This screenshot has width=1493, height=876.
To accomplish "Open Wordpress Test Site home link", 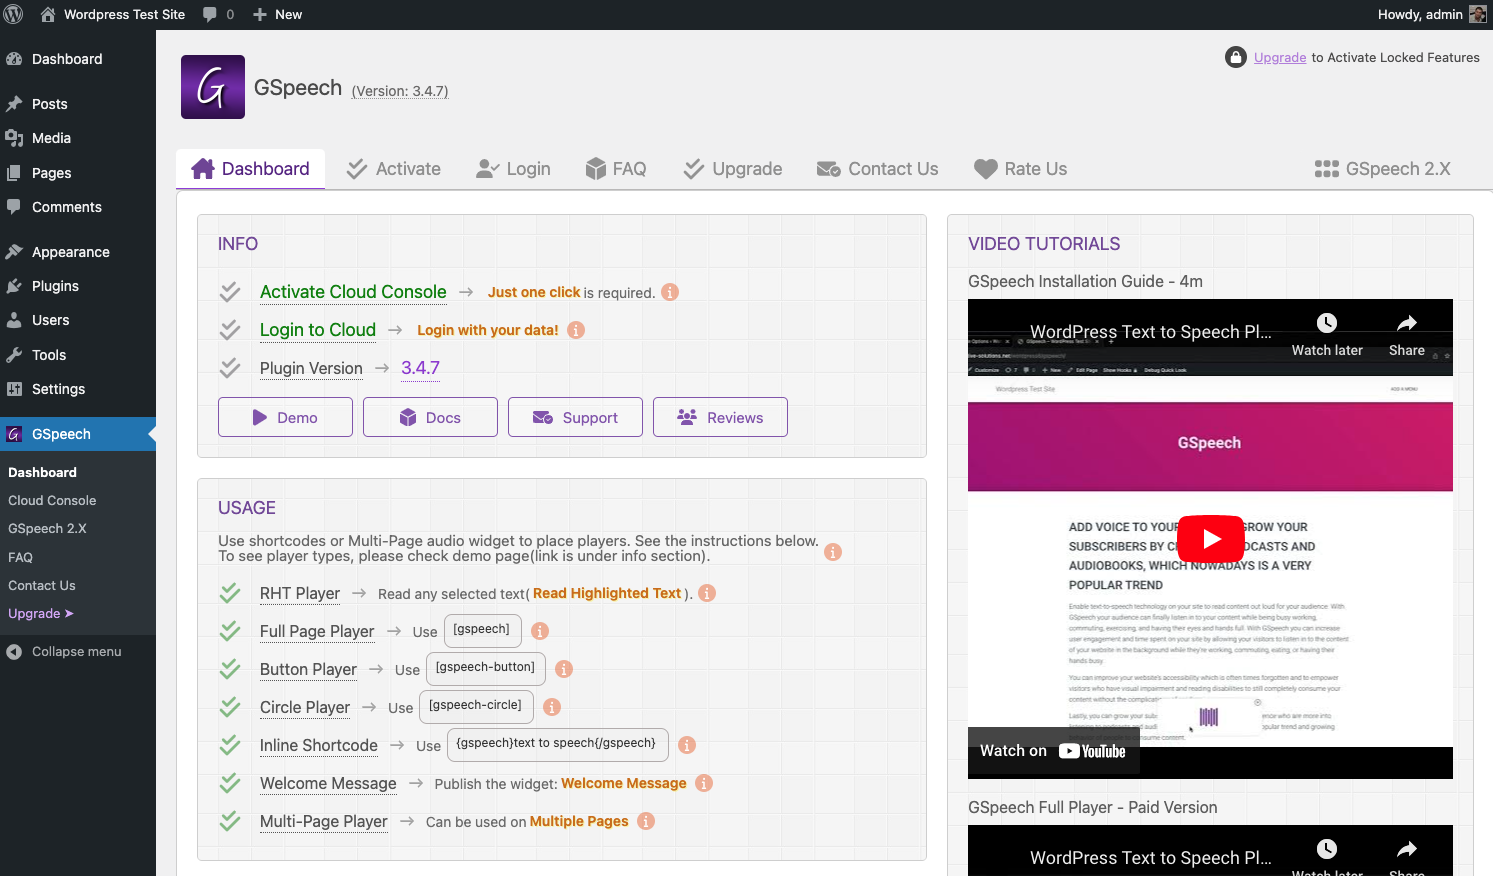I will click(113, 14).
